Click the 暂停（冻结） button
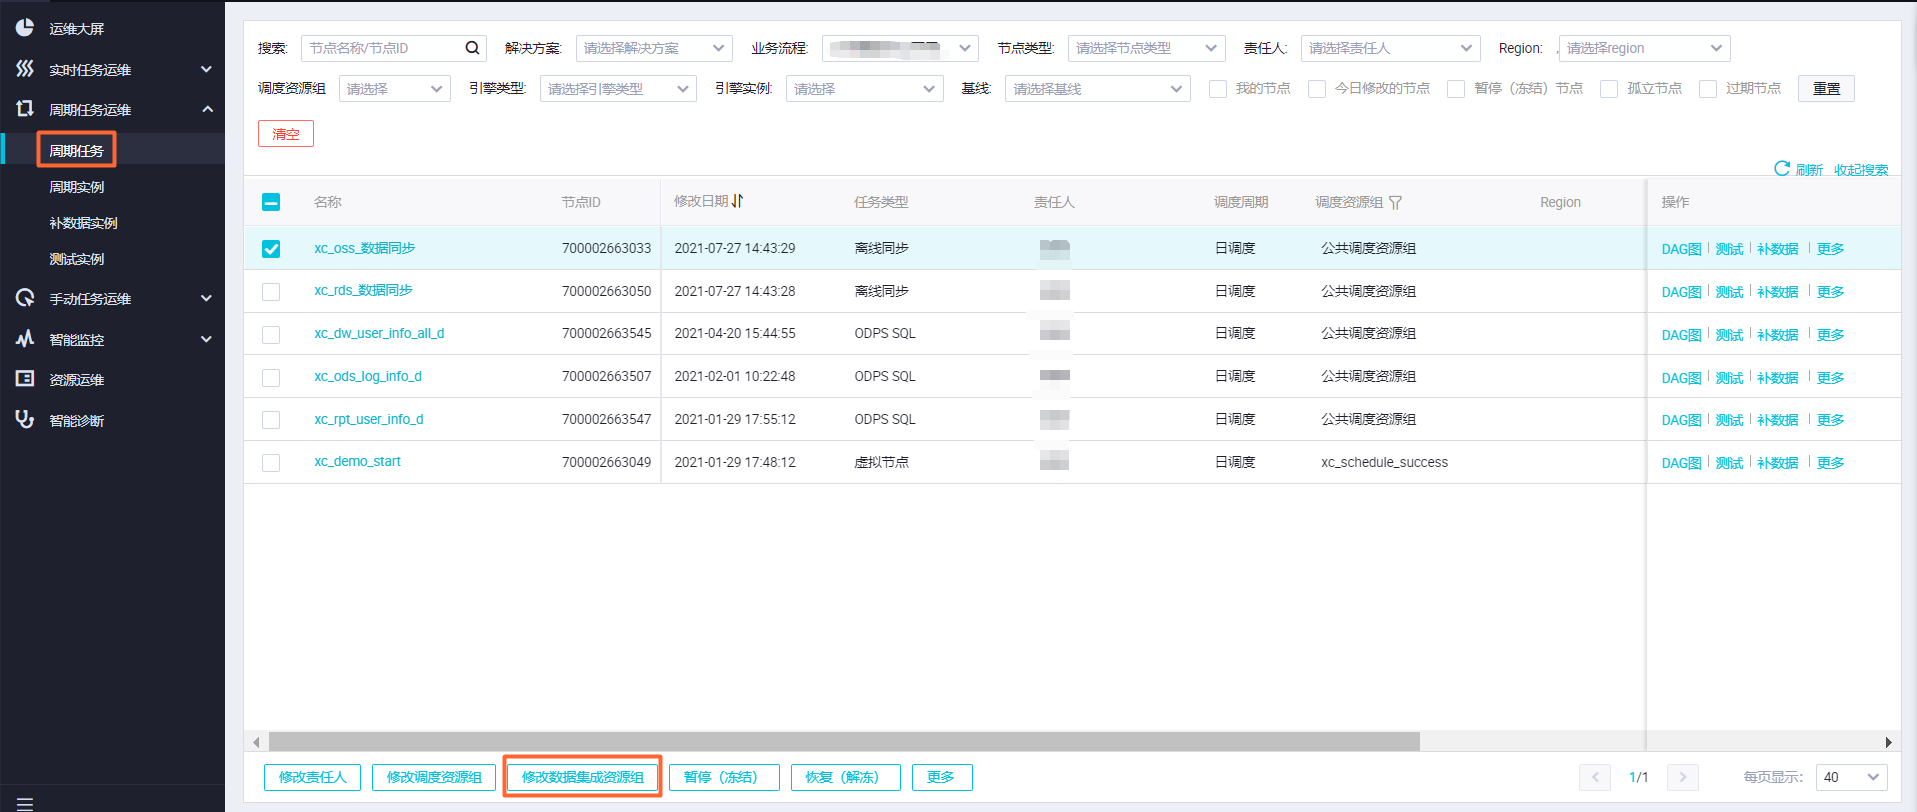1917x812 pixels. 724,777
